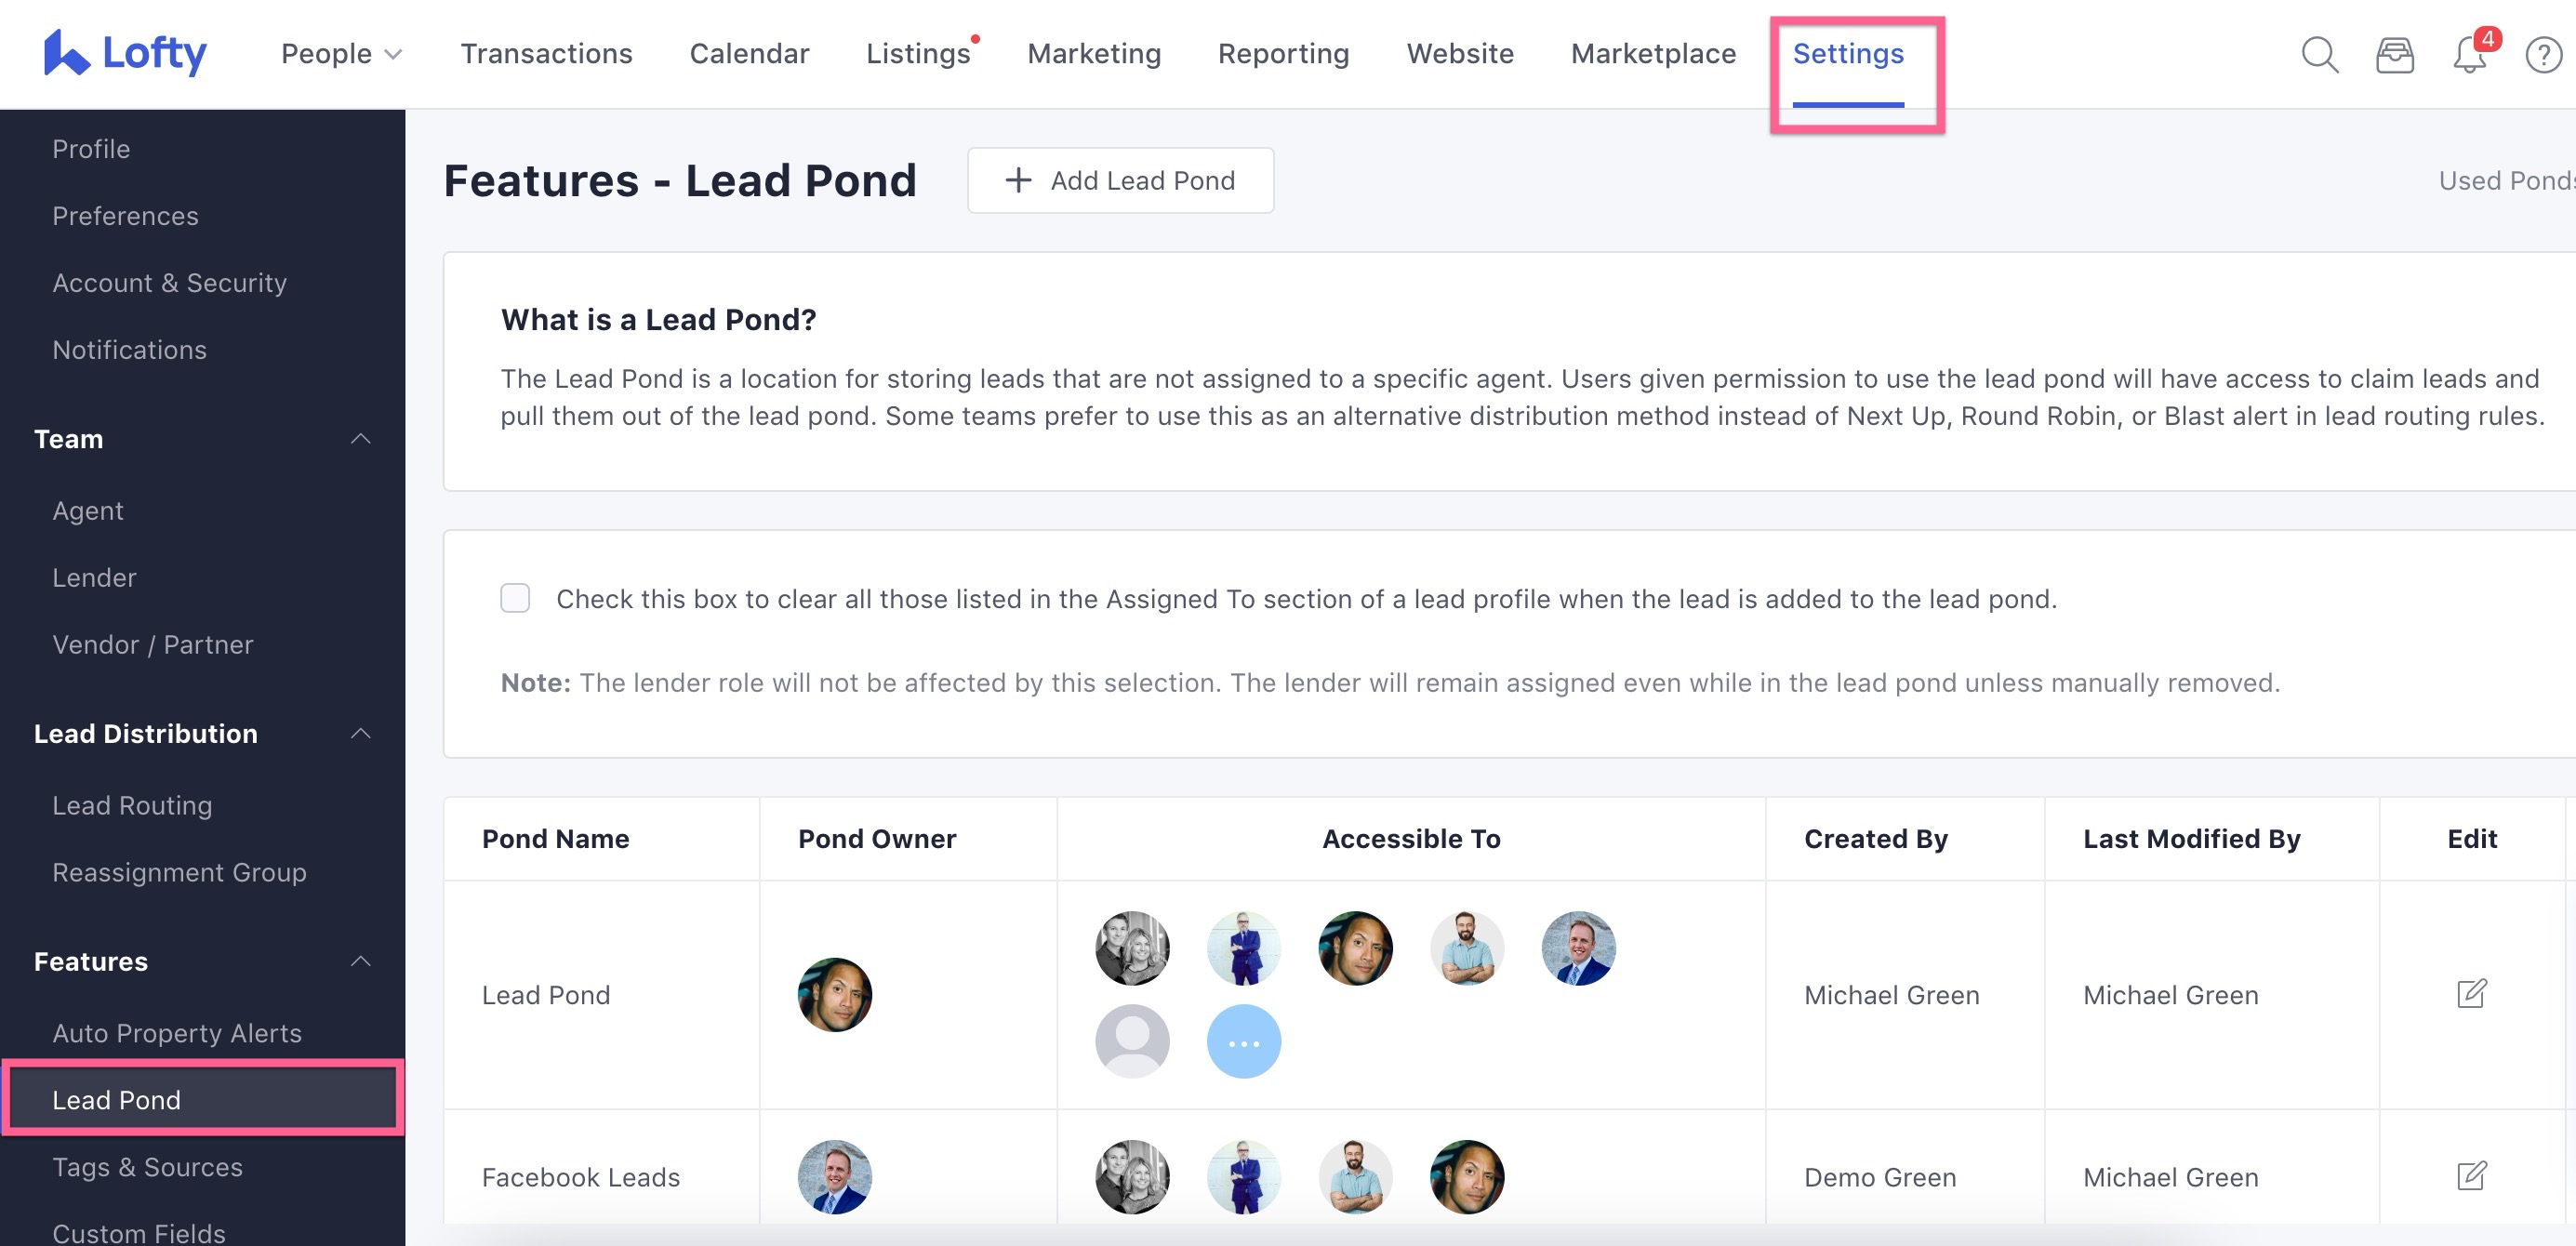The height and width of the screenshot is (1246, 2576).
Task: Open the Listings tab
Action: click(918, 54)
